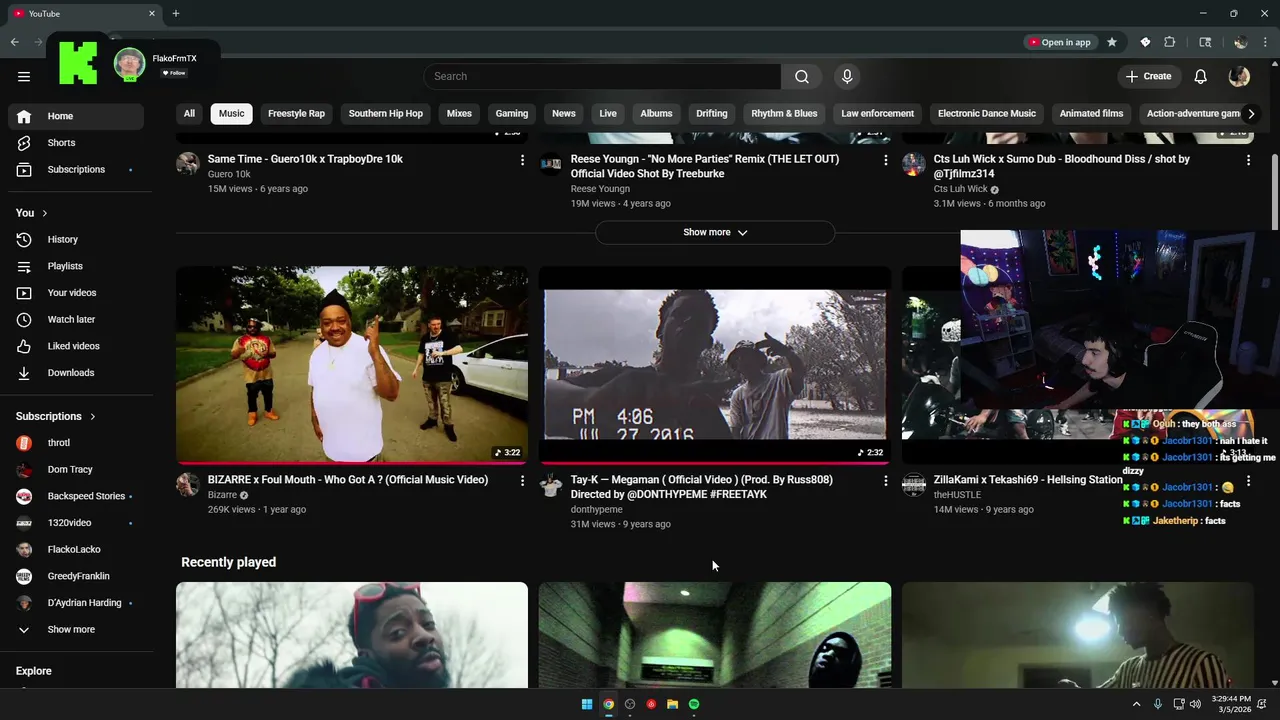Open Shorts from sidebar
1280x720 pixels.
(76, 143)
